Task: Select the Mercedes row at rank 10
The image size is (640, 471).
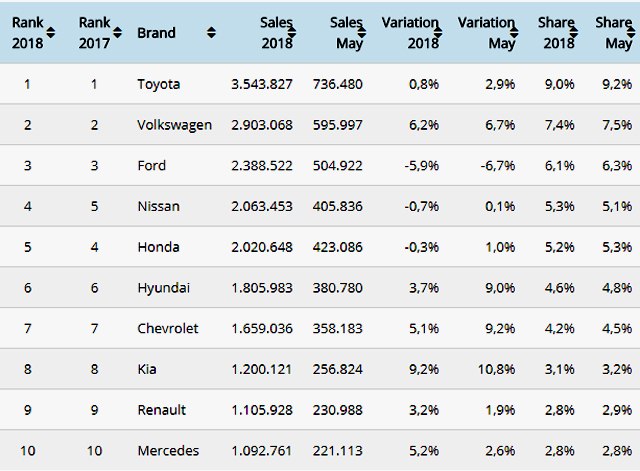Action: (320, 450)
